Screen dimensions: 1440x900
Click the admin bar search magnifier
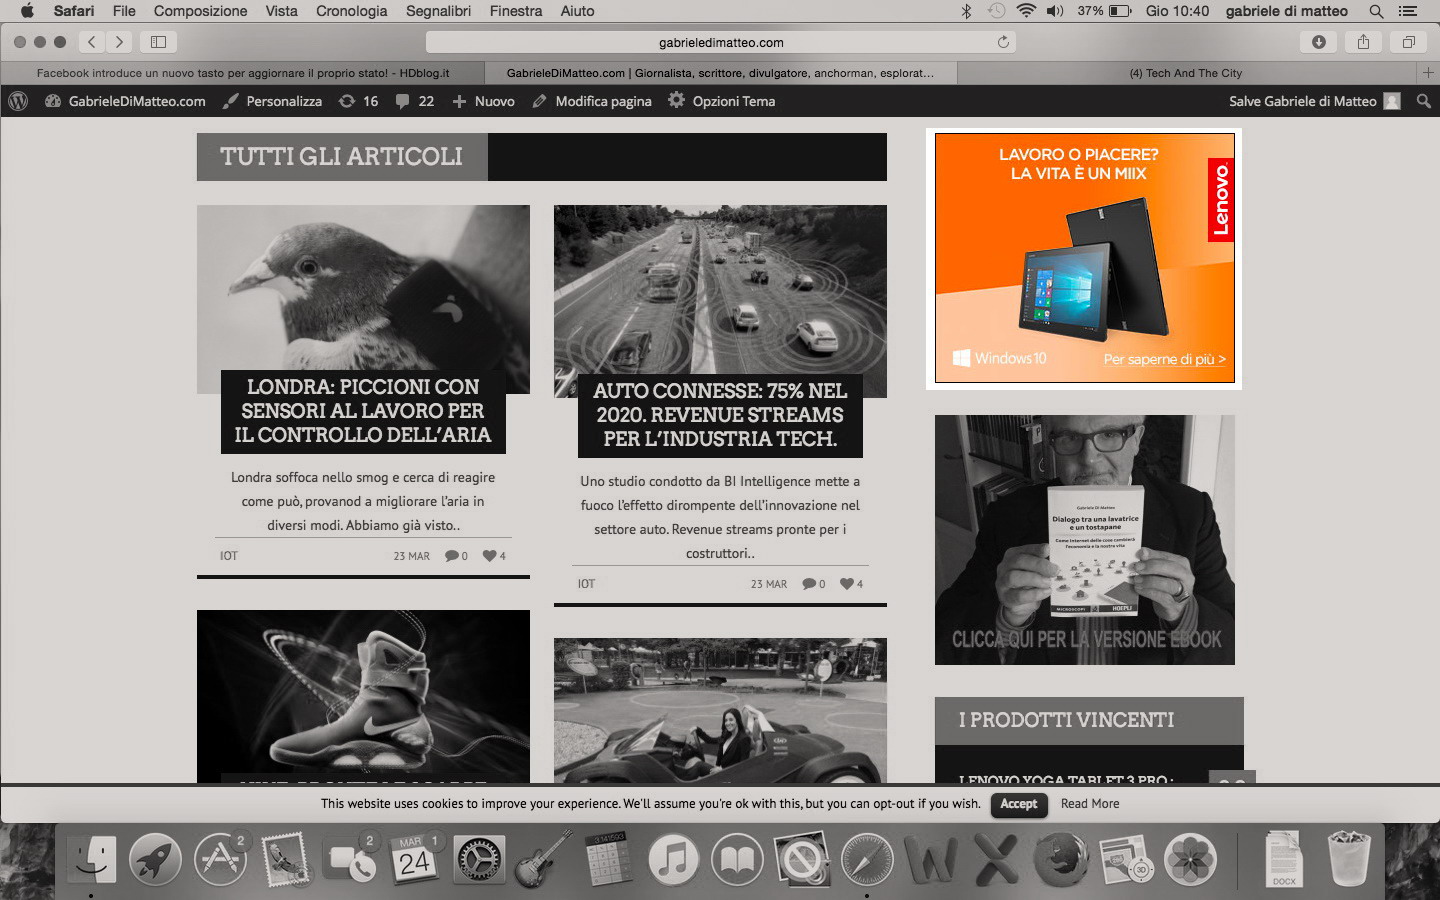[1424, 101]
